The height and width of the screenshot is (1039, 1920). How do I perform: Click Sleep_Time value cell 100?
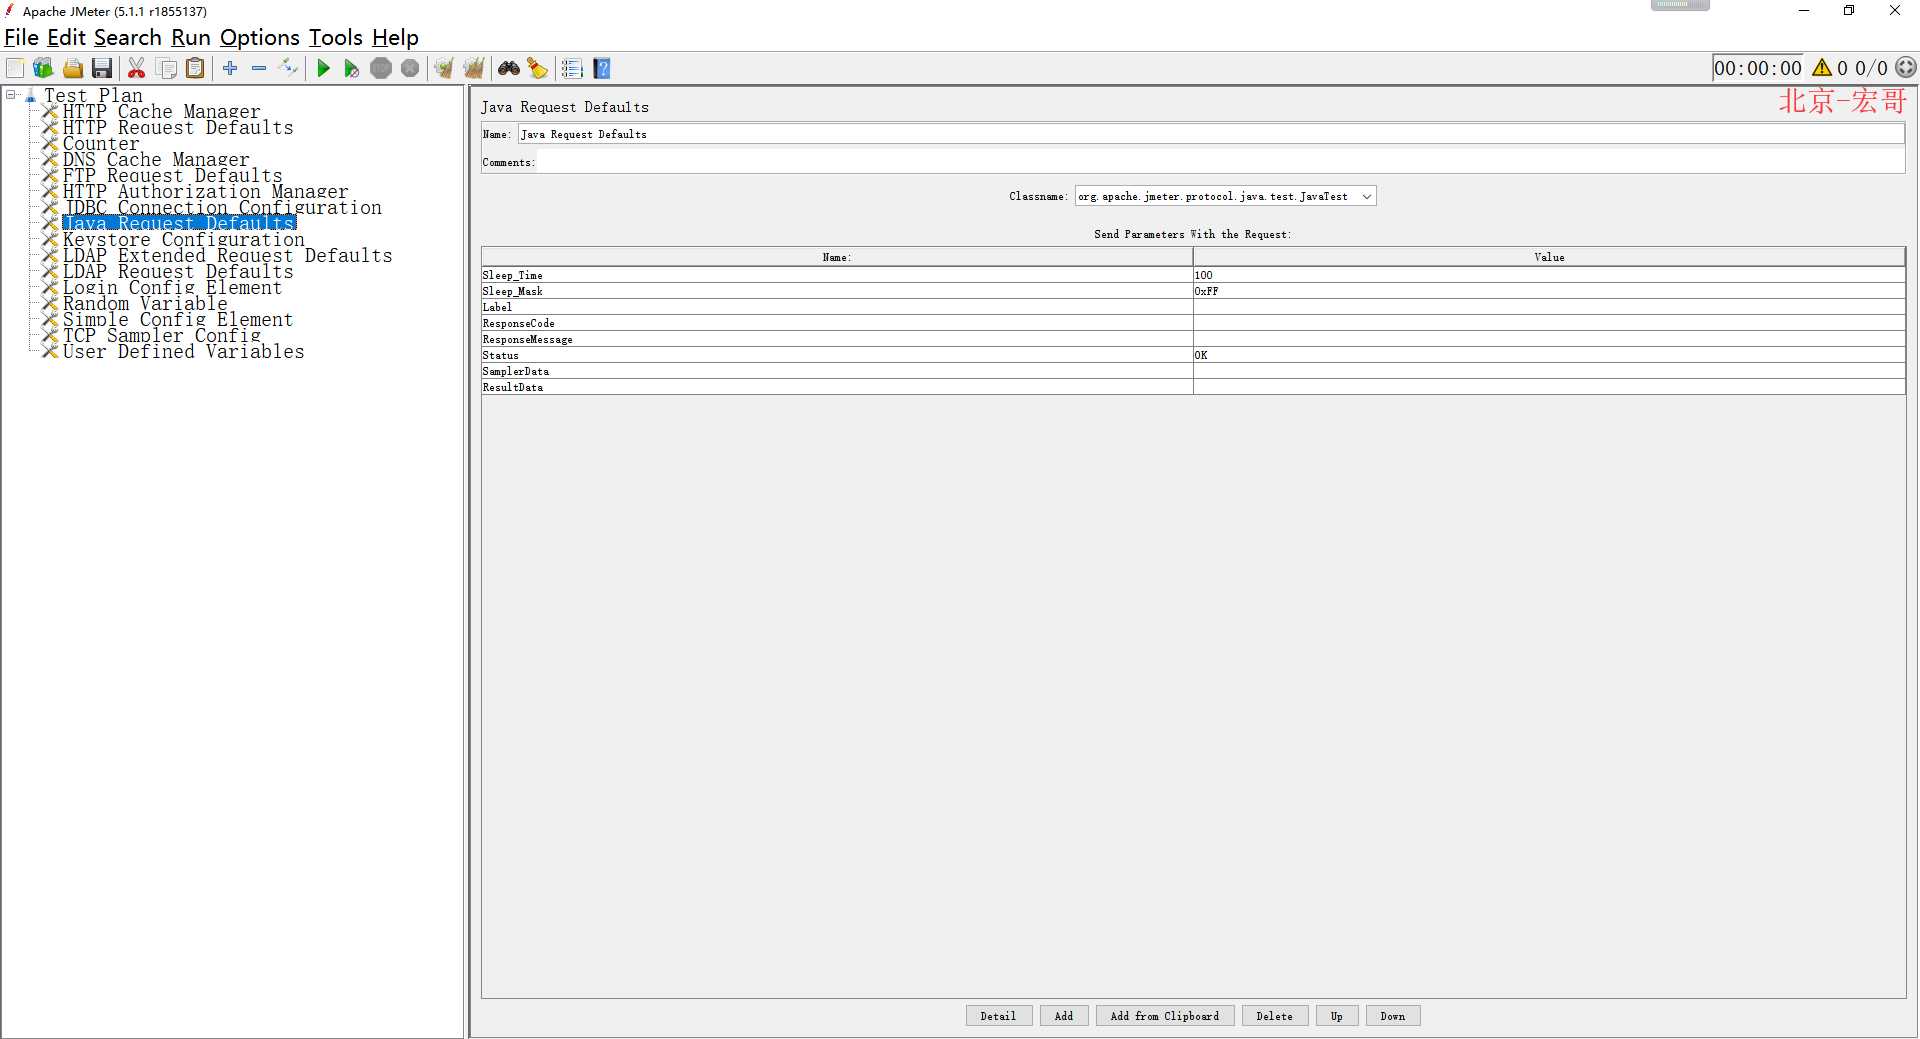pos(1549,275)
